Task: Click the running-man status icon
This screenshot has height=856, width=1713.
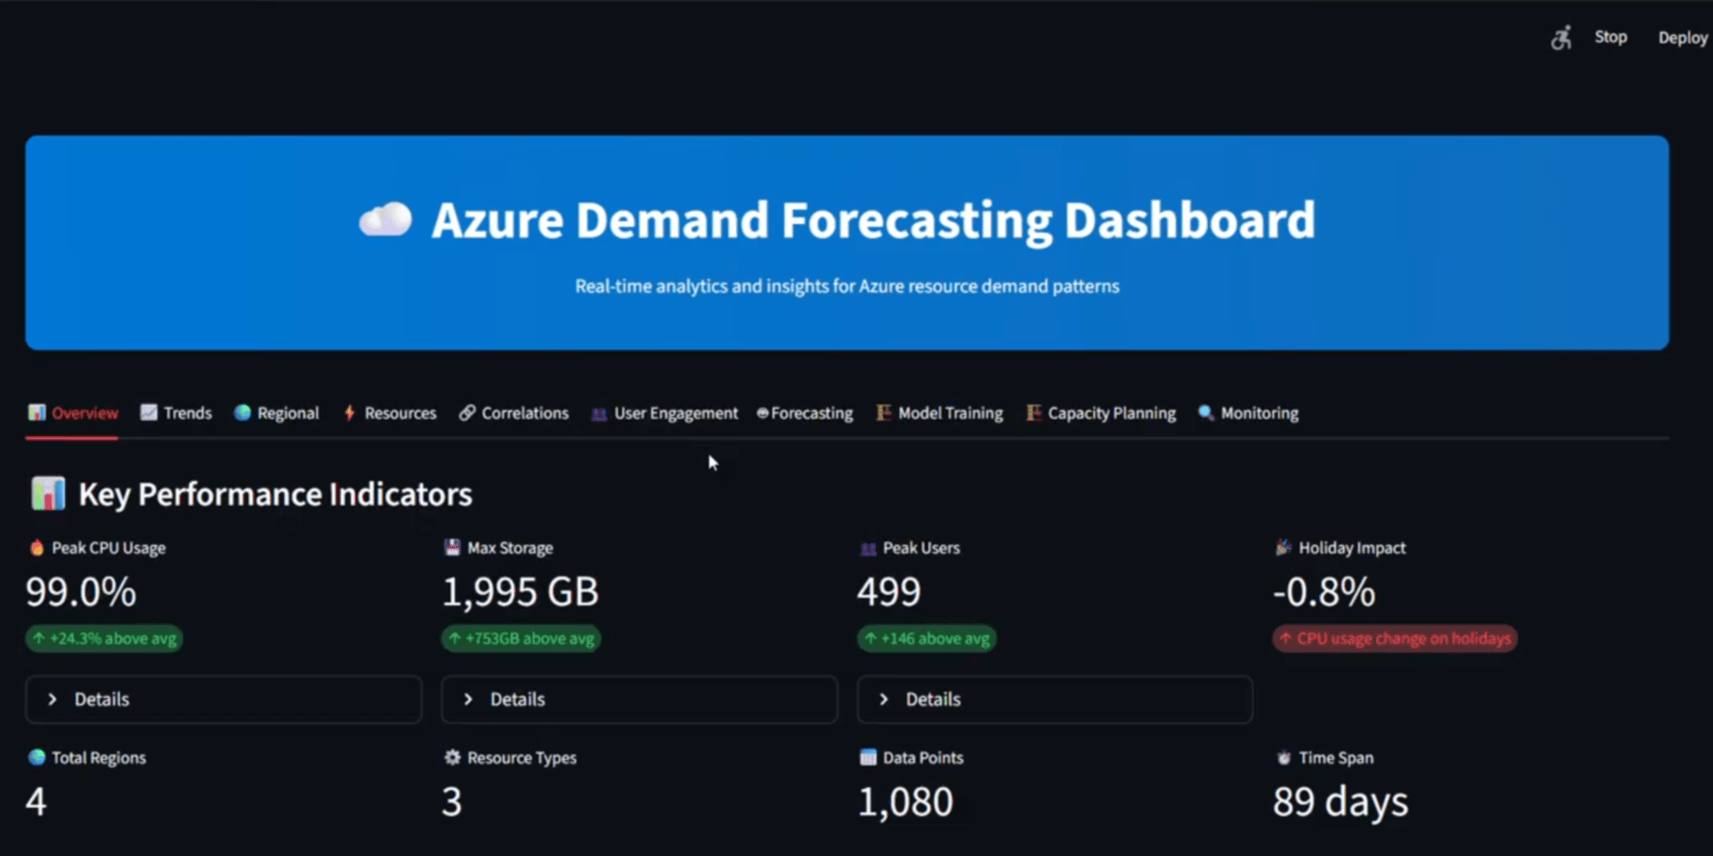Action: 1561,38
